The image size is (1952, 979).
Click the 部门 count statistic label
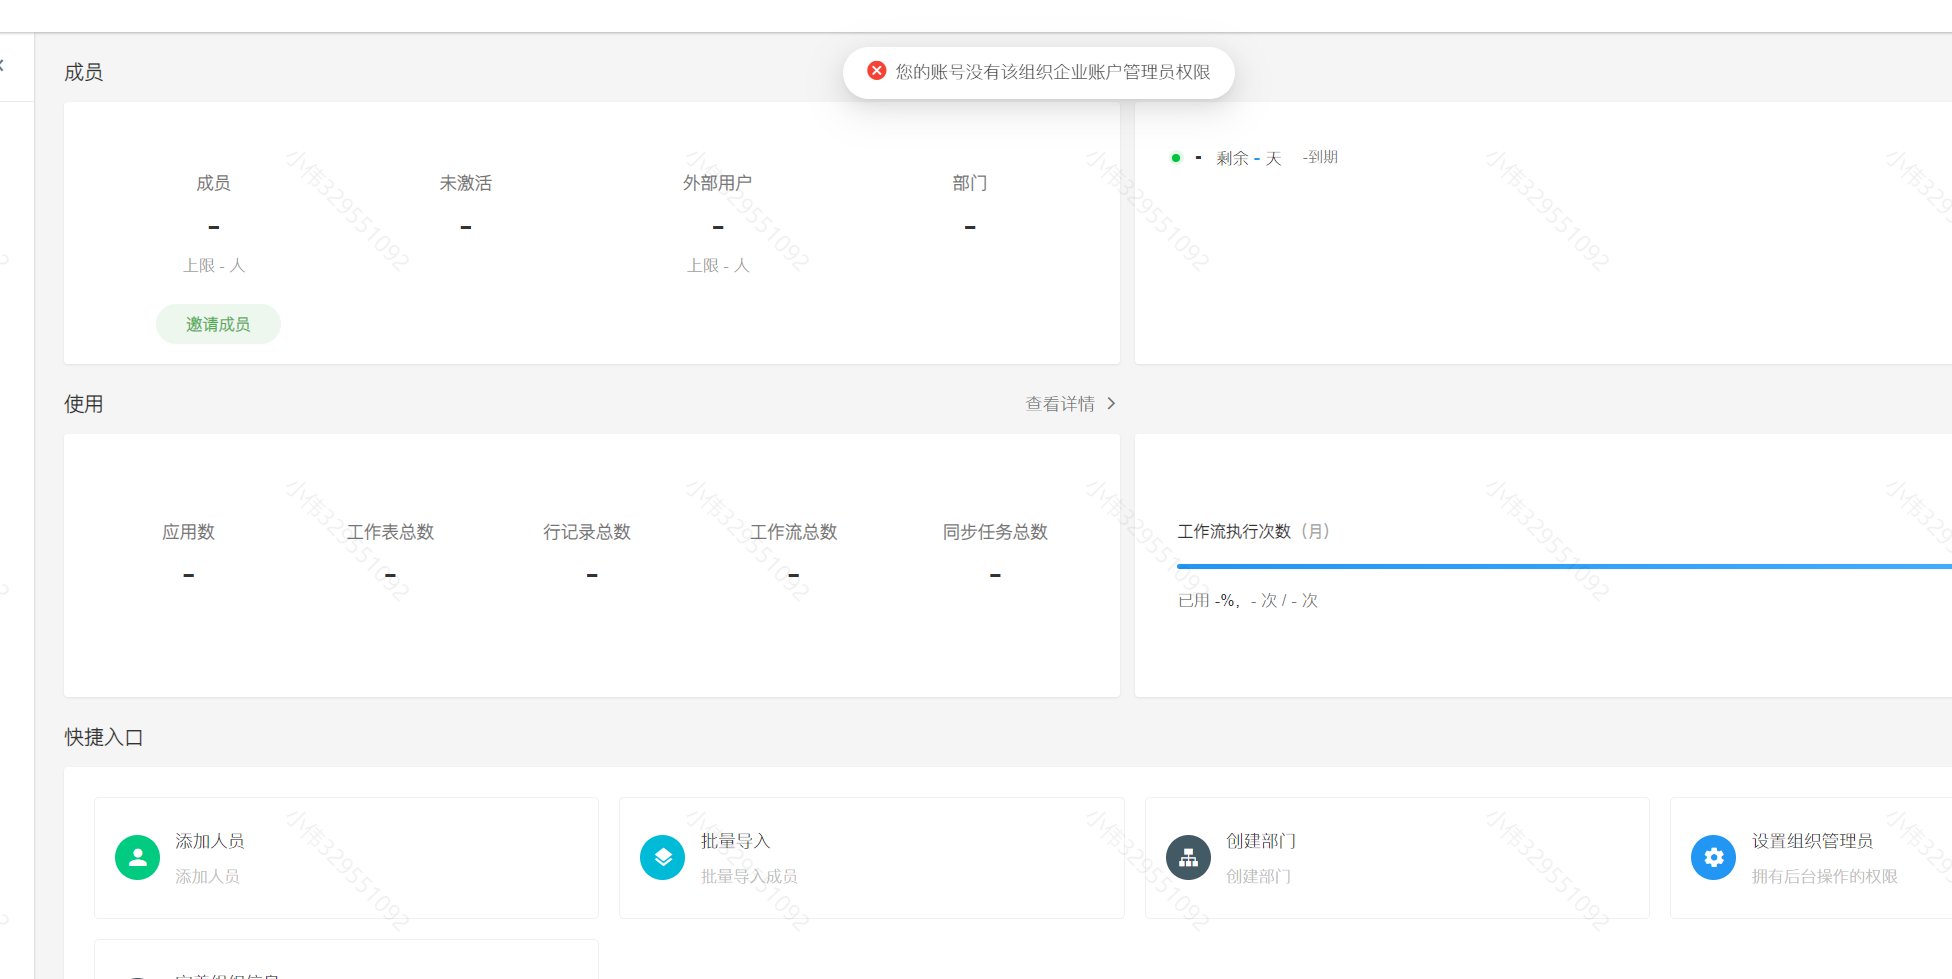pos(969,183)
